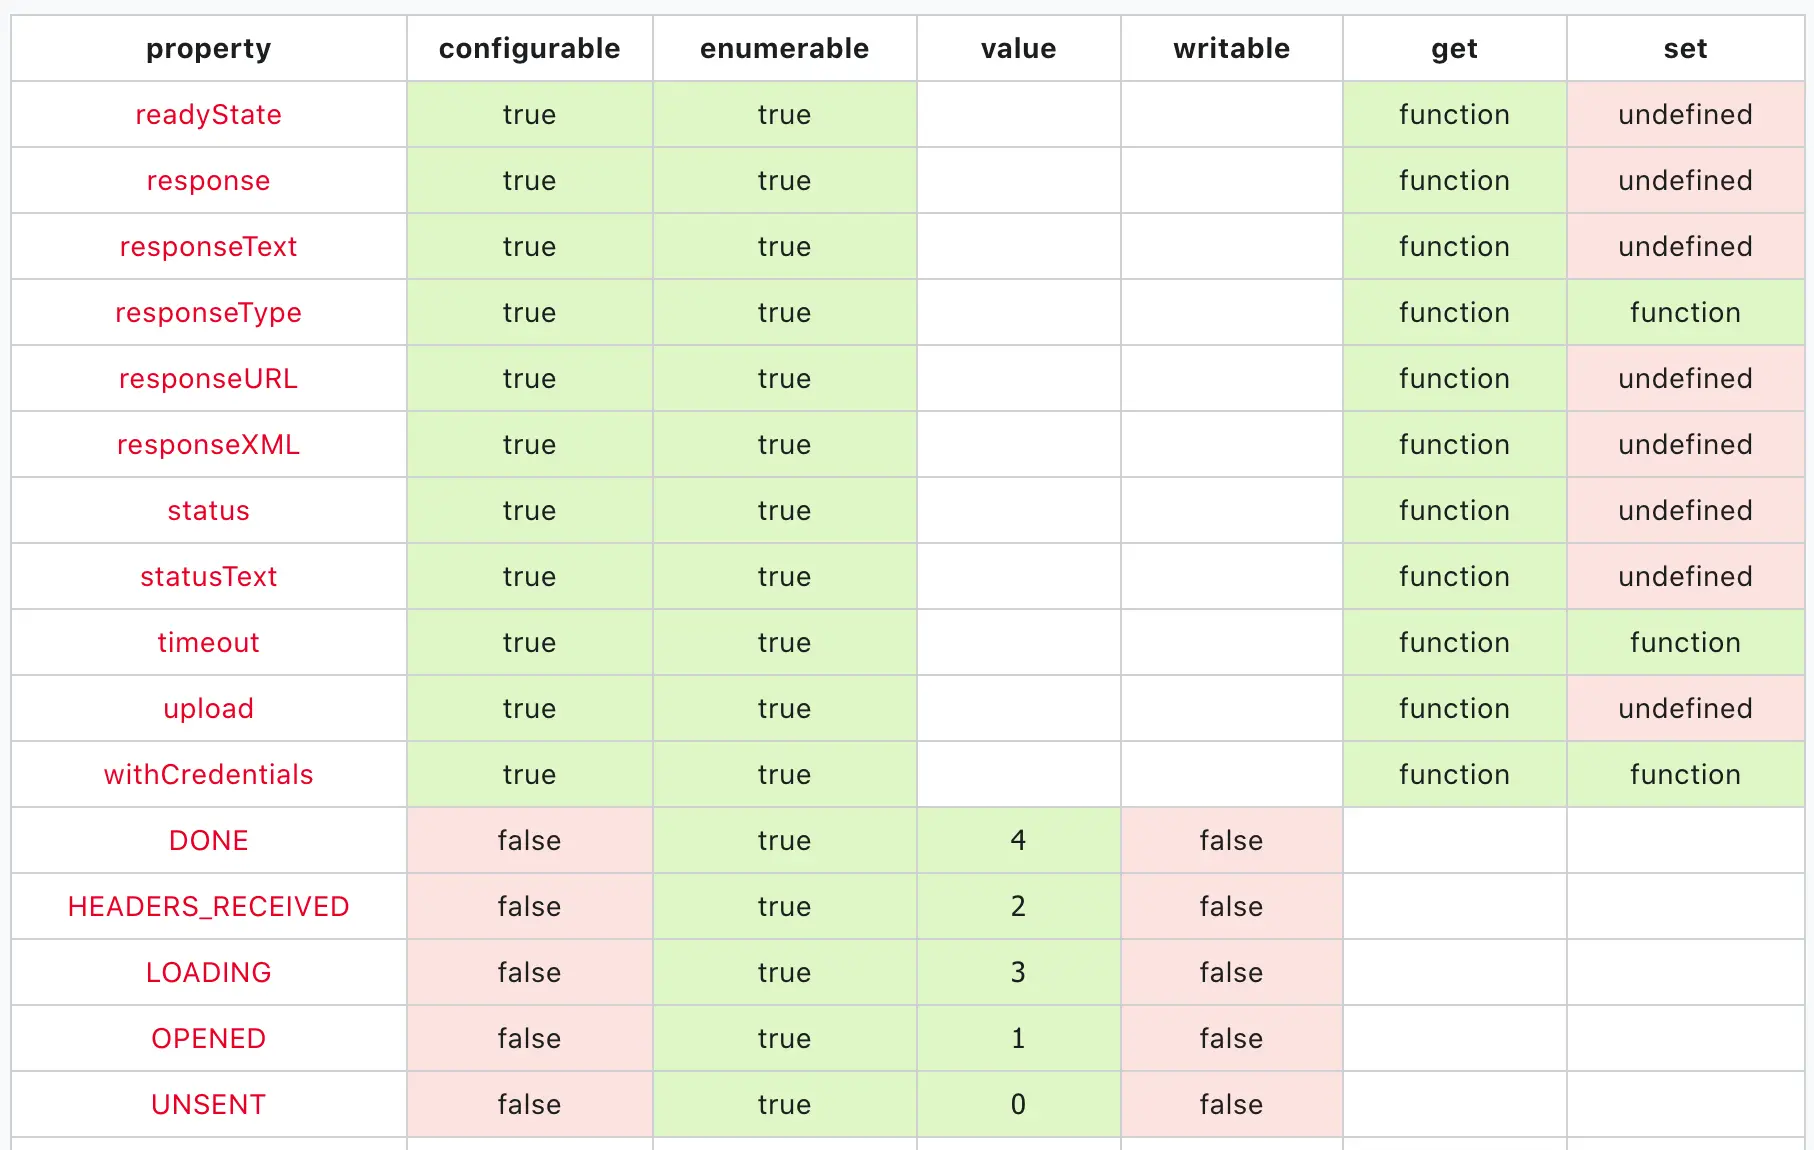Open the HEADERS_RECEIVED constant link

tap(208, 907)
